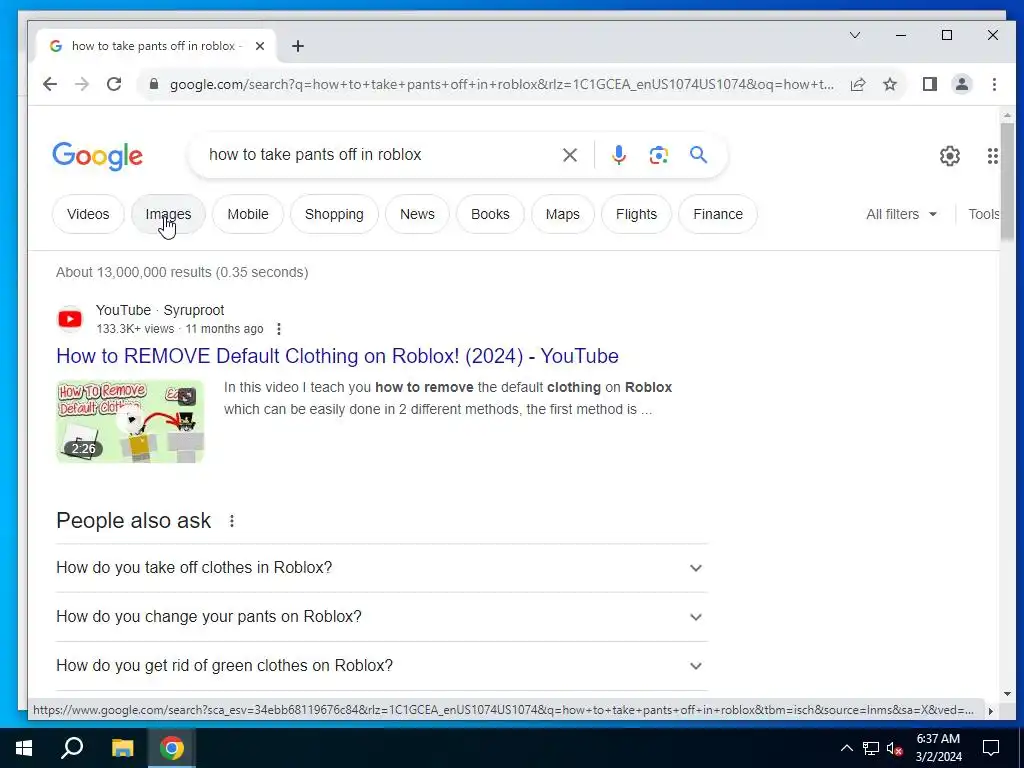The height and width of the screenshot is (768, 1024).
Task: Show hidden system tray icons
Action: 846,748
